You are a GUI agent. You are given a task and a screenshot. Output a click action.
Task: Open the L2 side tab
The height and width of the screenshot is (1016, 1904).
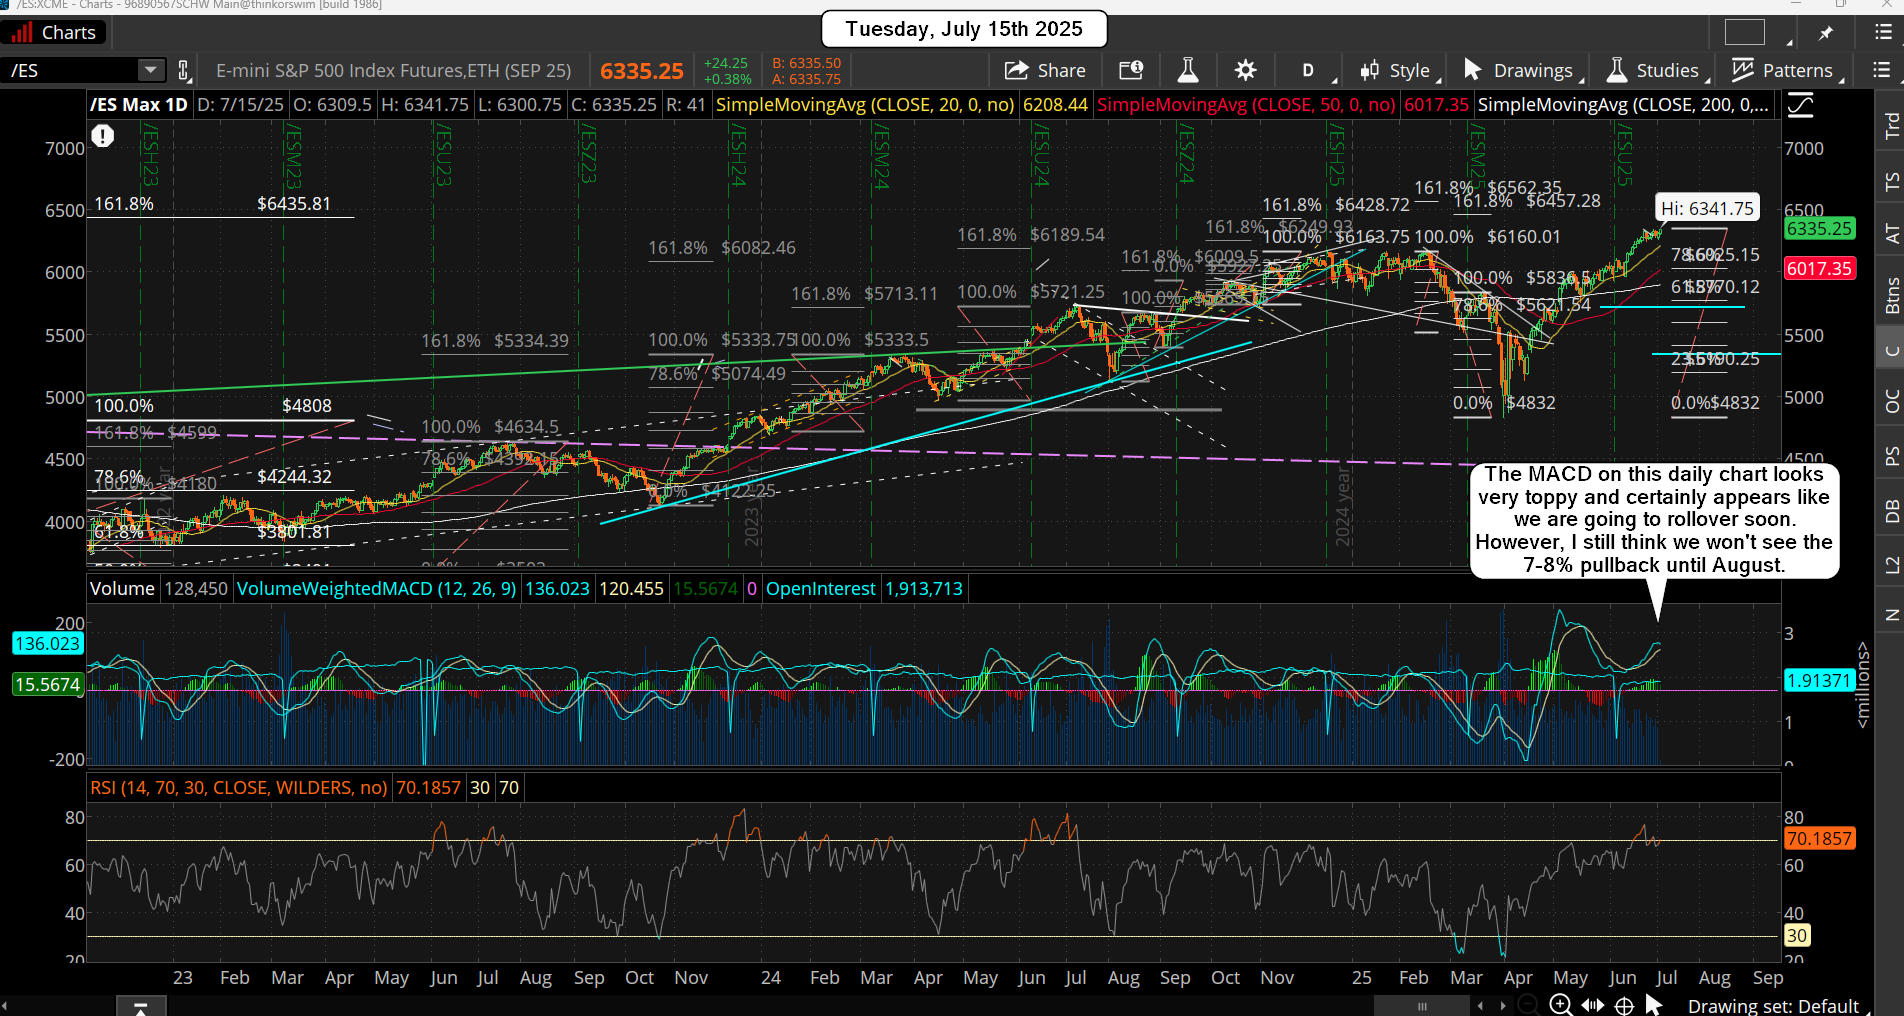coord(1891,565)
